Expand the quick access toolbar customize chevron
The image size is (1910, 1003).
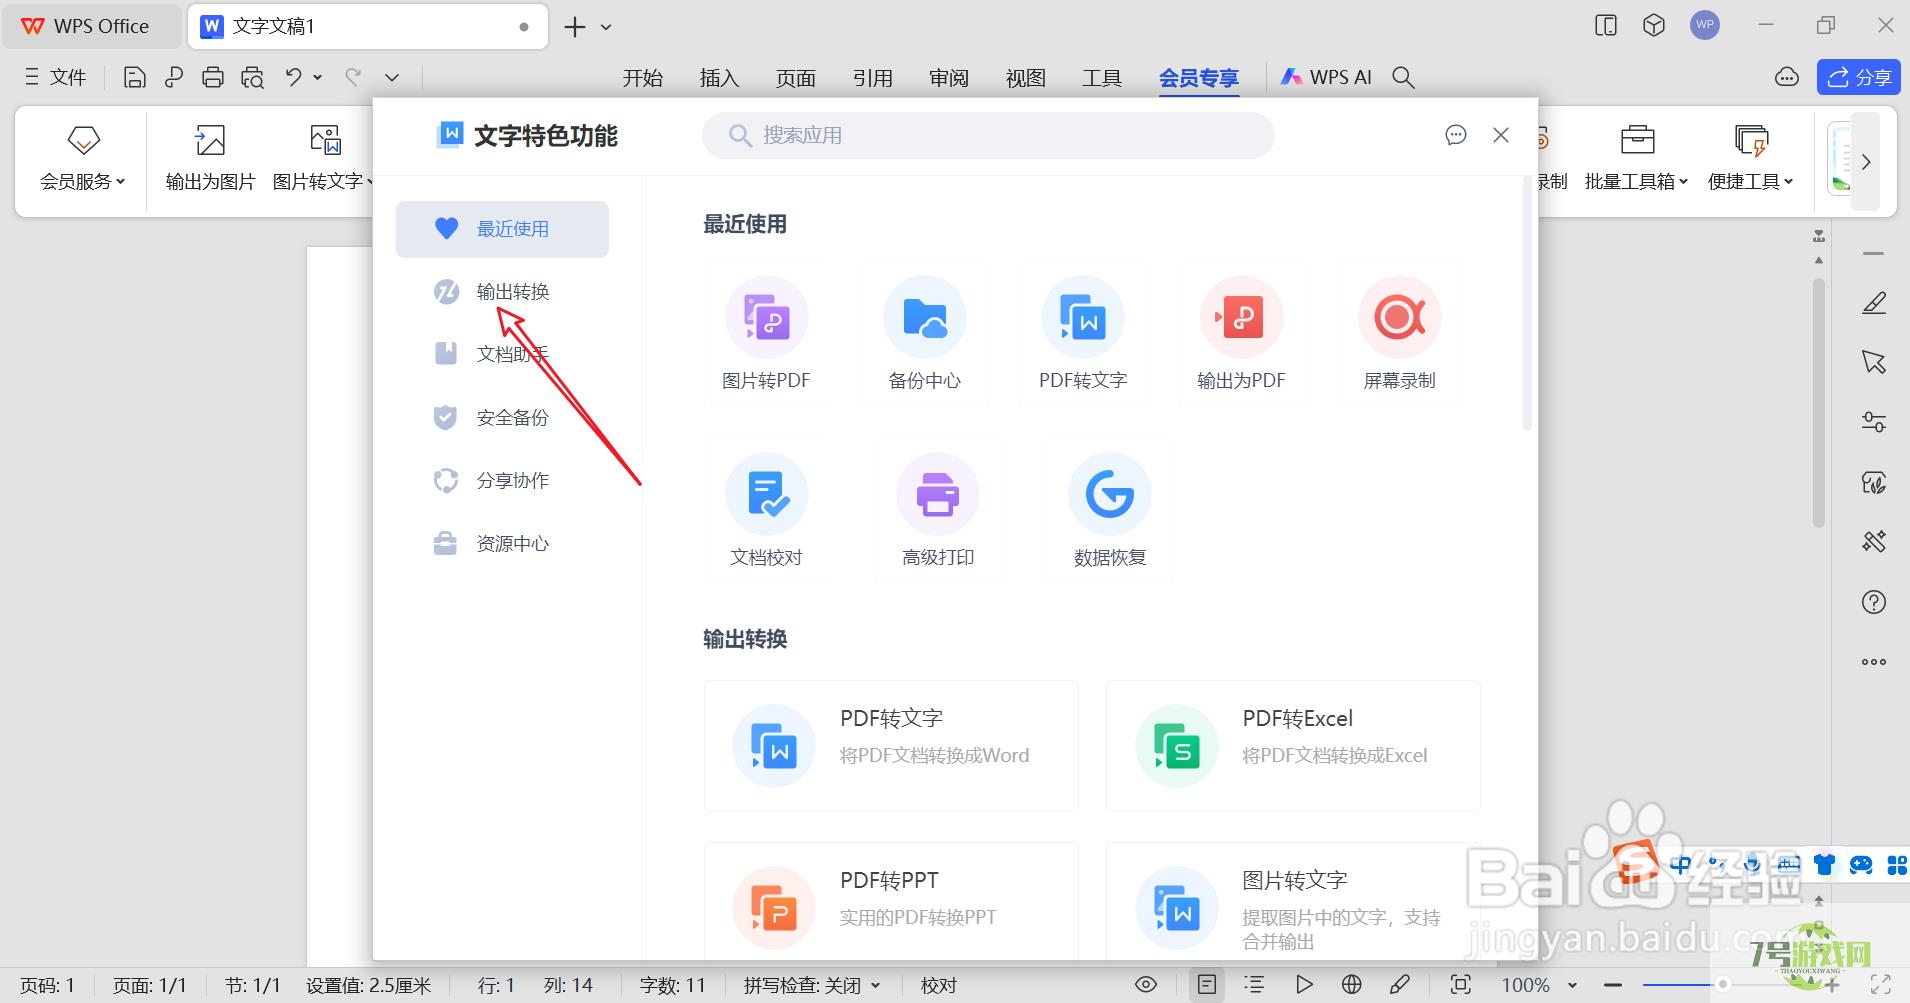tap(392, 77)
